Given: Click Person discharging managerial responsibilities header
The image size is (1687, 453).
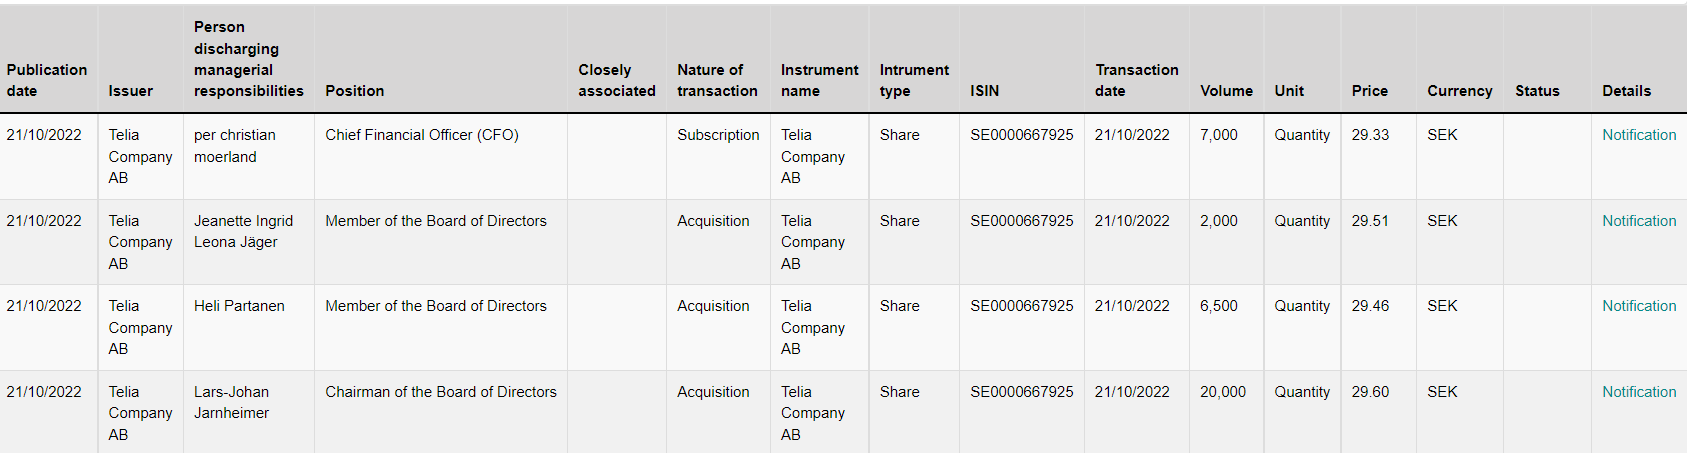Looking at the screenshot, I should click(x=248, y=59).
